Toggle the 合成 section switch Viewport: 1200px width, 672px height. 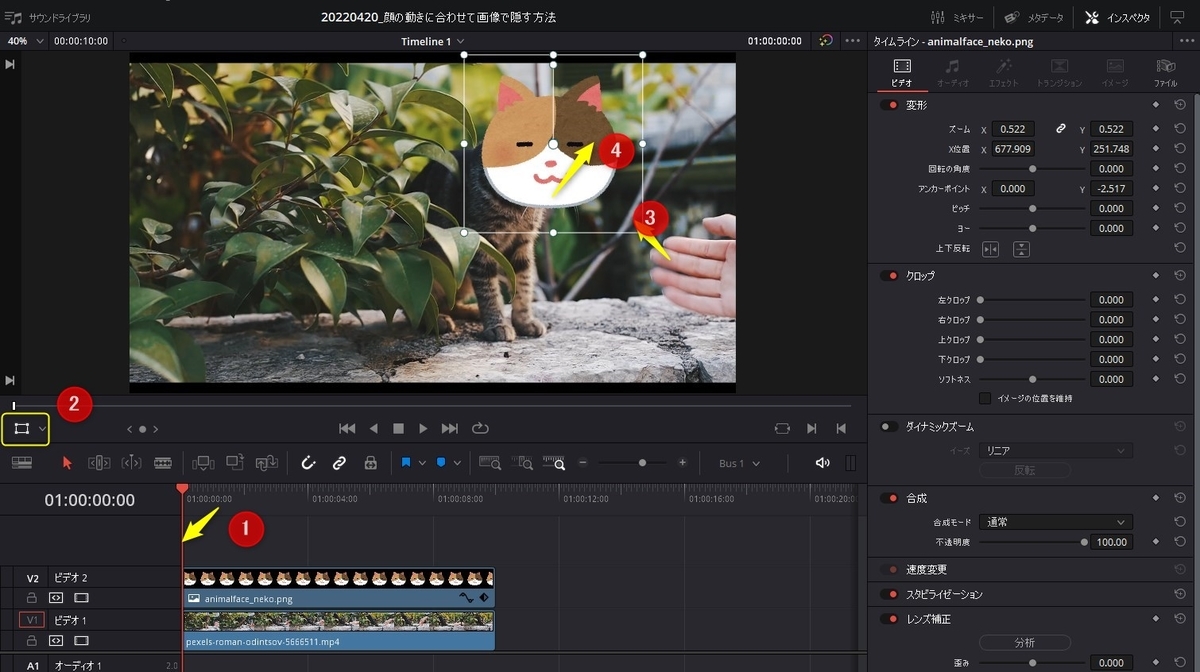[888, 498]
